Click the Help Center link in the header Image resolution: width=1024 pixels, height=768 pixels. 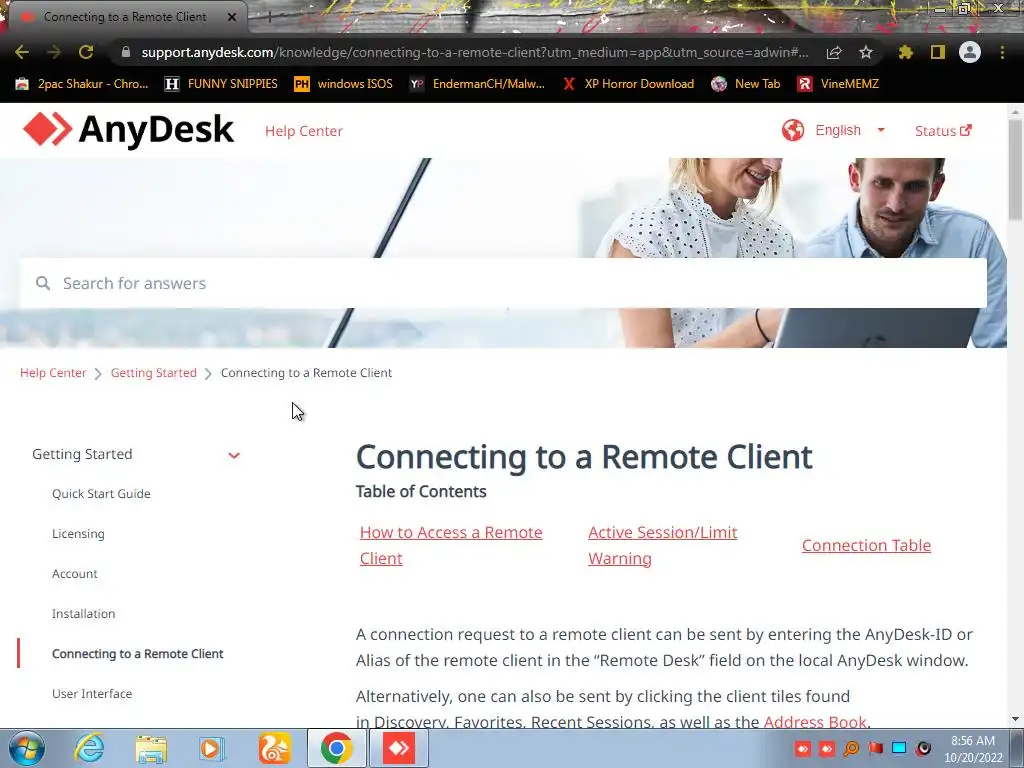tap(304, 131)
